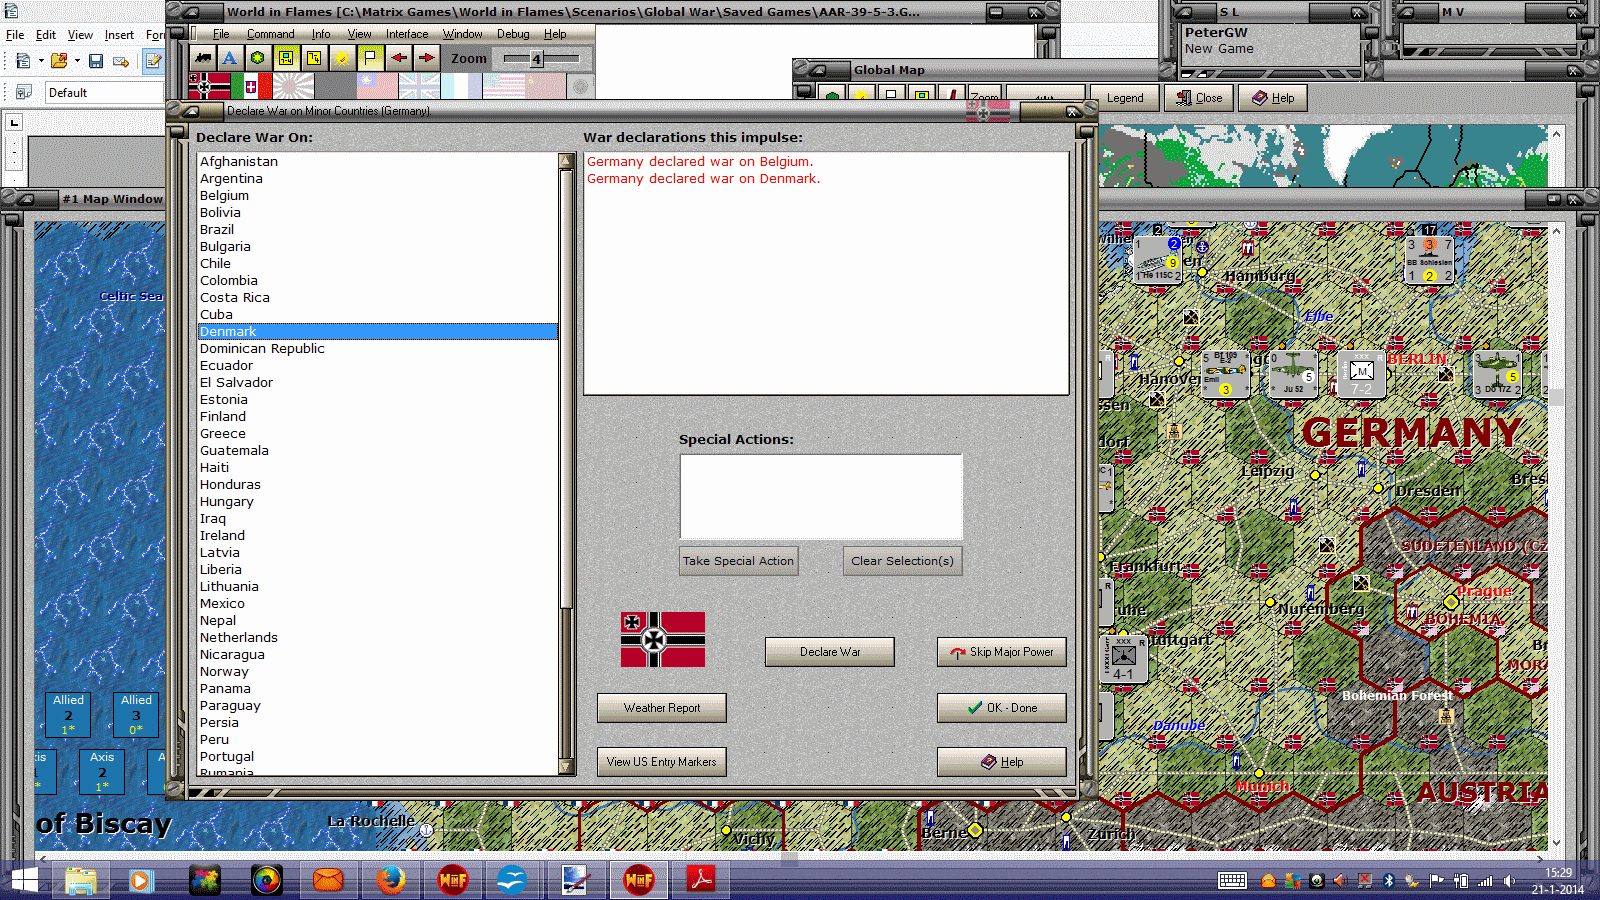Viewport: 1600px width, 900px height.
Task: Click the red right arrow toolbar button
Action: [x=427, y=58]
